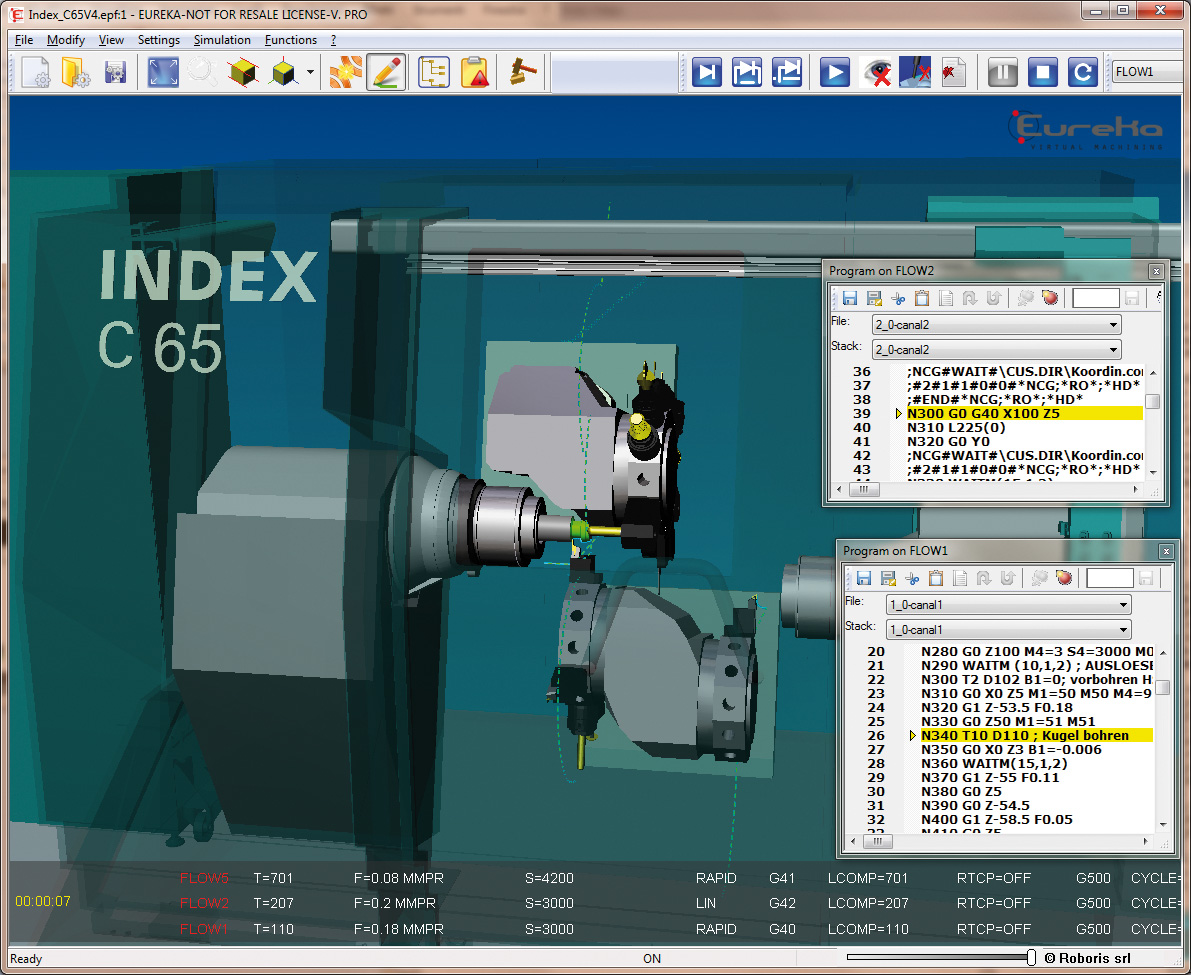Close the Program on FLOW1 panel
The image size is (1191, 975).
(x=1167, y=551)
